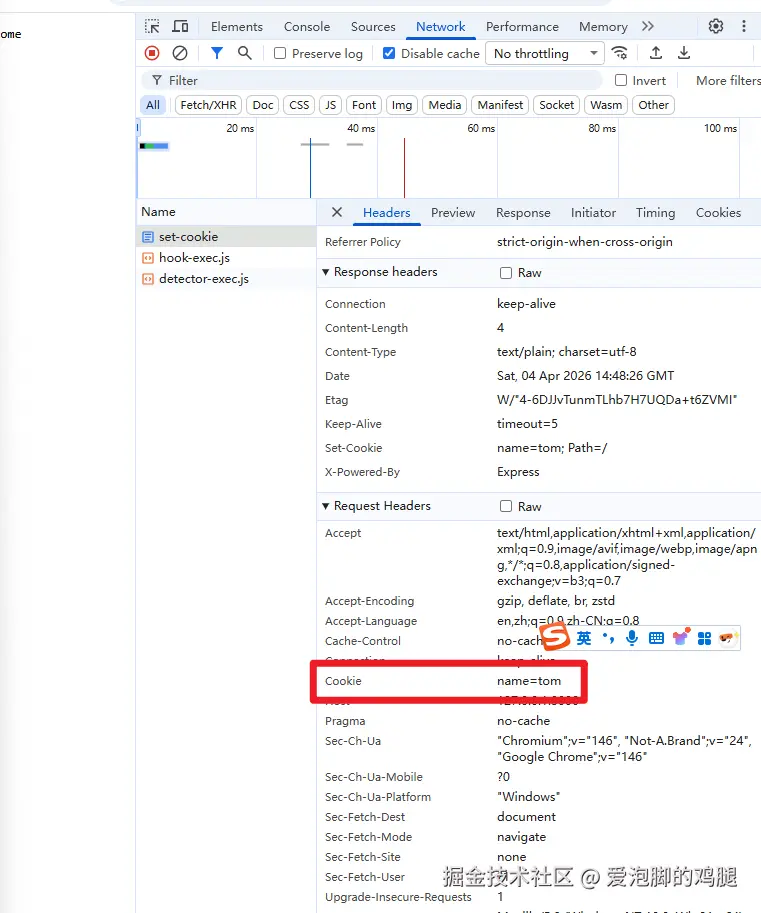
Task: Collapse the Response headers section
Action: (325, 272)
